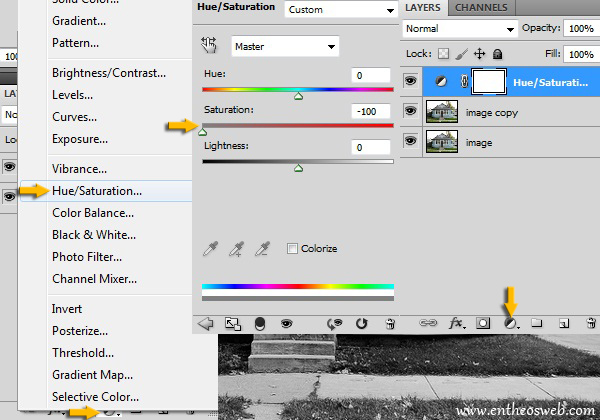
Task: Open the fx layer style menu
Action: [x=457, y=323]
